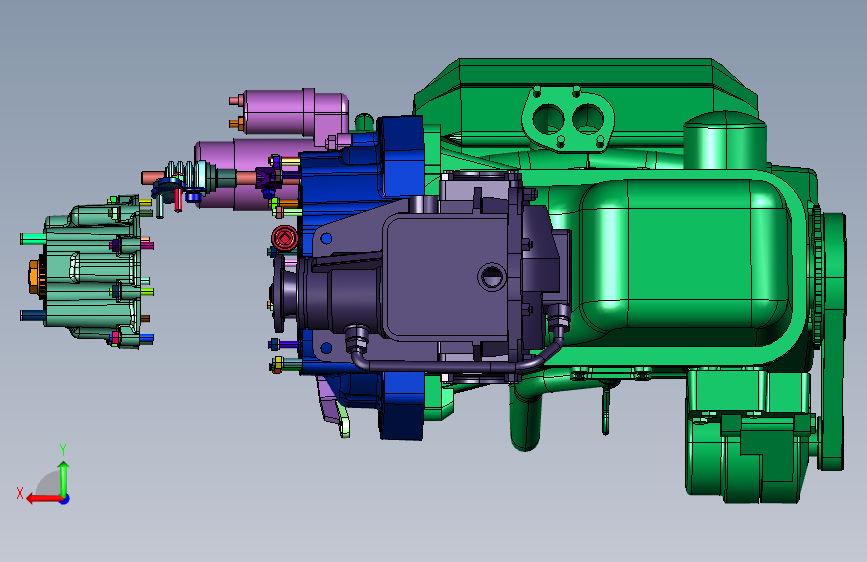Select the teal wheel hub assembly on the left
The height and width of the screenshot is (562, 867).
[x=93, y=272]
